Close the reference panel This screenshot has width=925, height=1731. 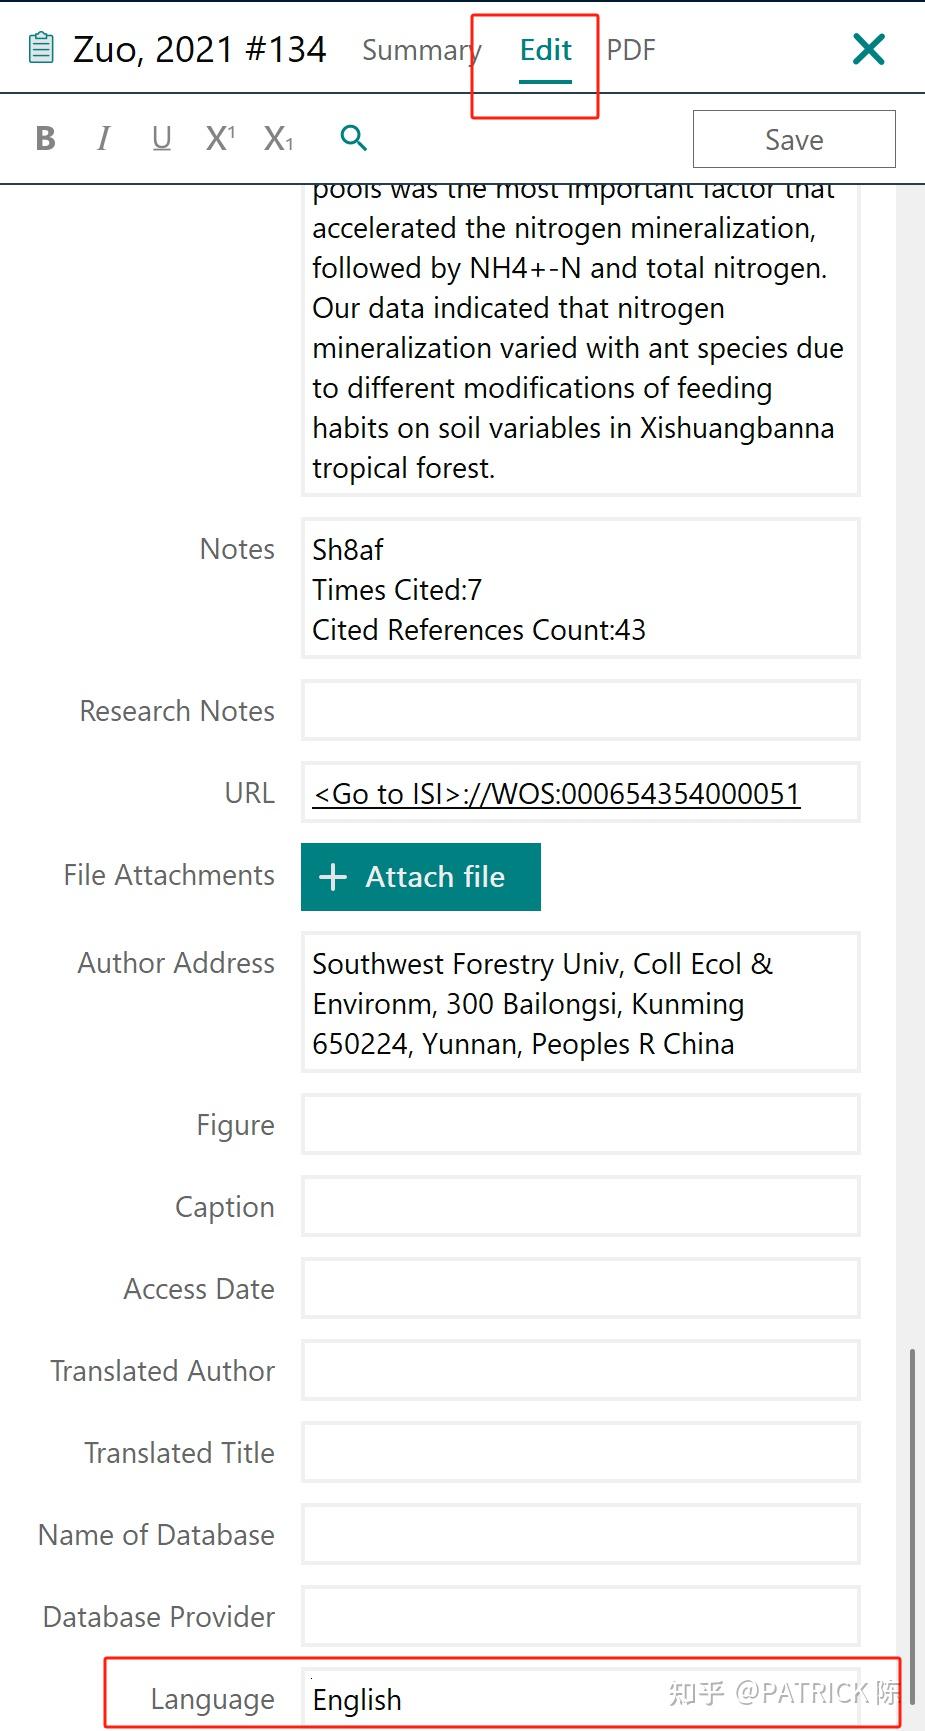click(x=868, y=49)
